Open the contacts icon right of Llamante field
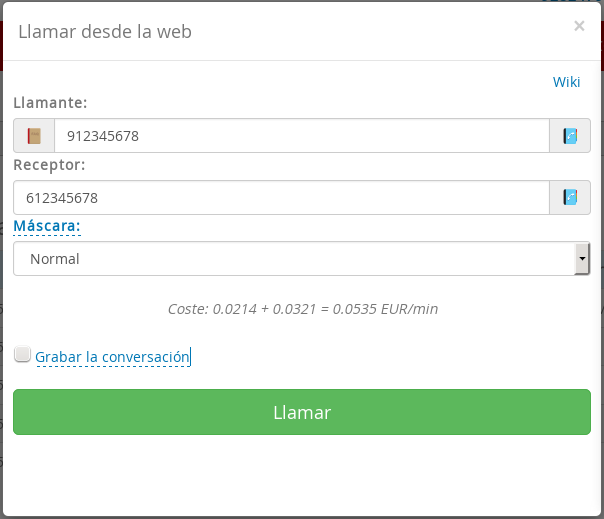This screenshot has height=519, width=604. point(570,136)
